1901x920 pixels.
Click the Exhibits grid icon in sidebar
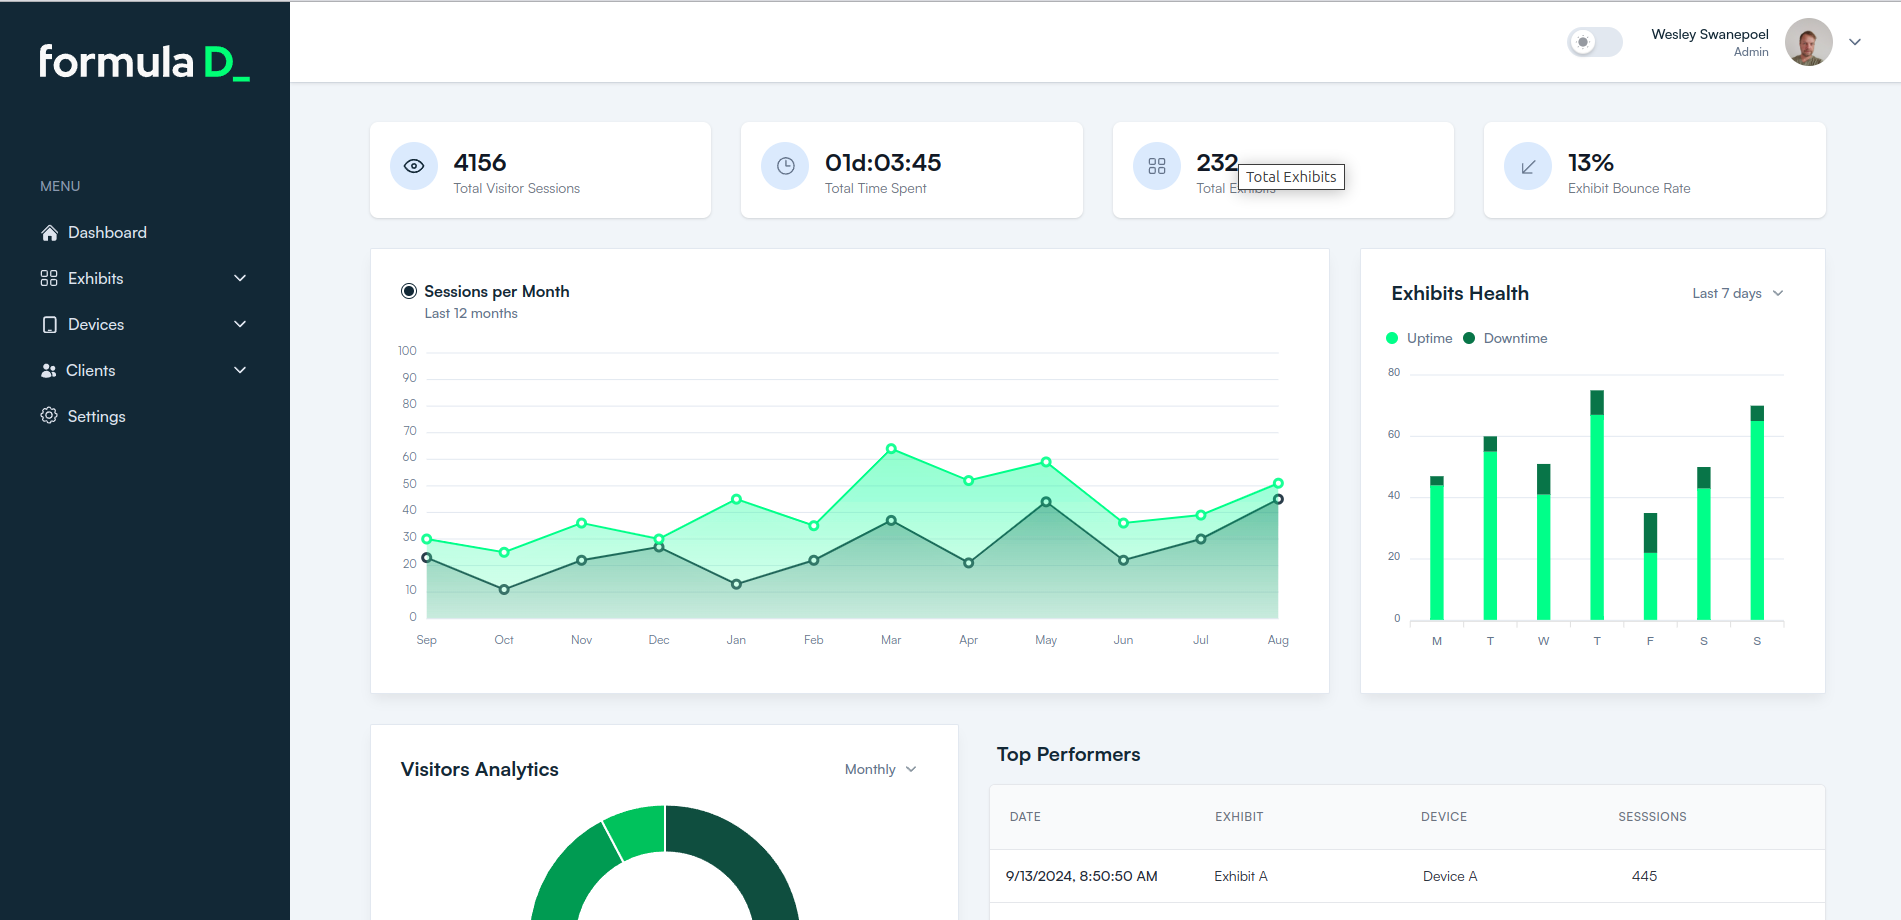[x=49, y=278]
